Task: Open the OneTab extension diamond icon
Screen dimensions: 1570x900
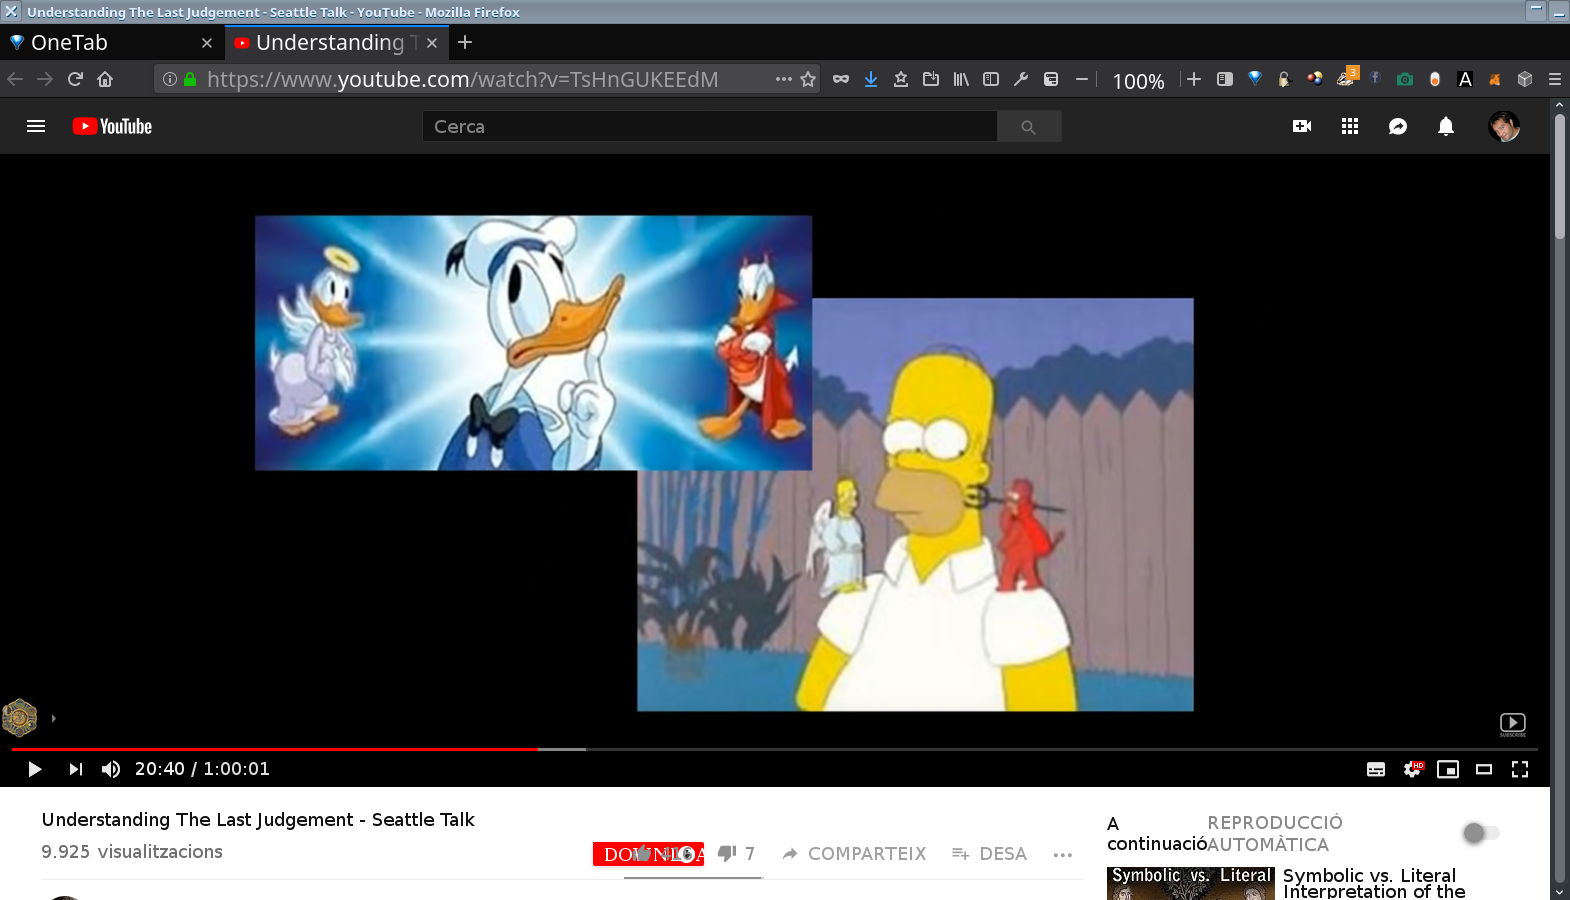Action: [1255, 79]
